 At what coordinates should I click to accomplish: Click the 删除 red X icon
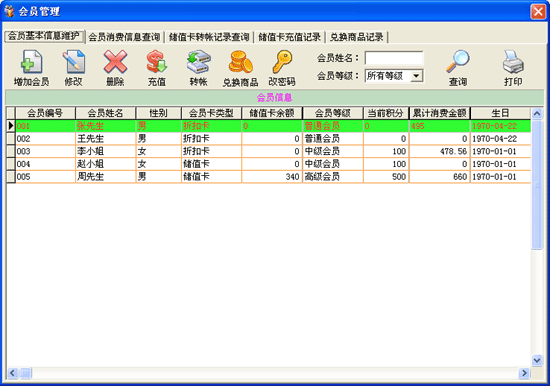(115, 62)
